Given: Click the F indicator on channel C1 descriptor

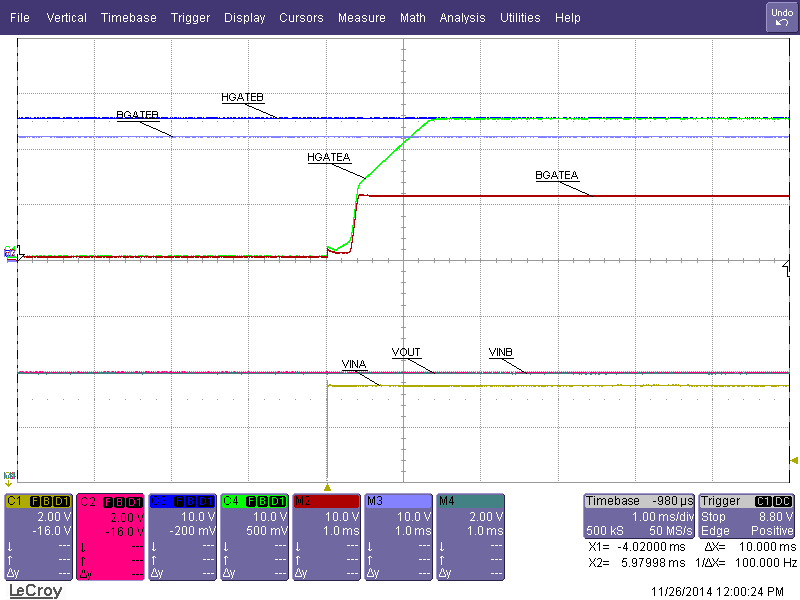Looking at the screenshot, I should pyautogui.click(x=34, y=502).
